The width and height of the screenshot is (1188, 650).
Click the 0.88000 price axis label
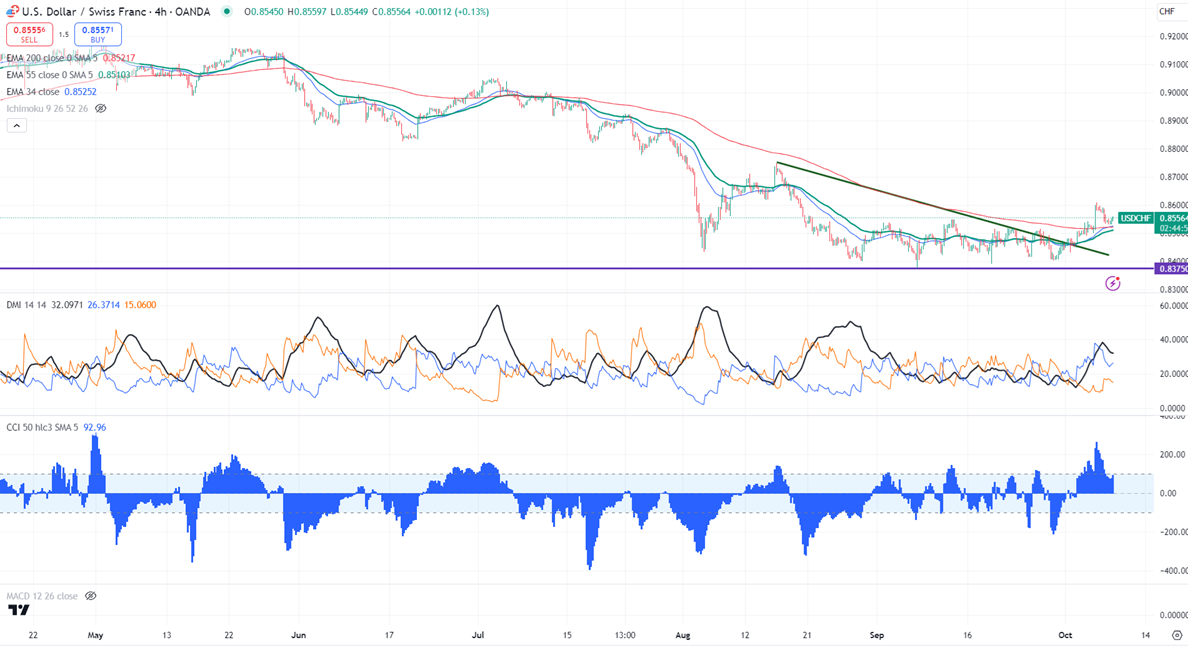pyautogui.click(x=1173, y=148)
